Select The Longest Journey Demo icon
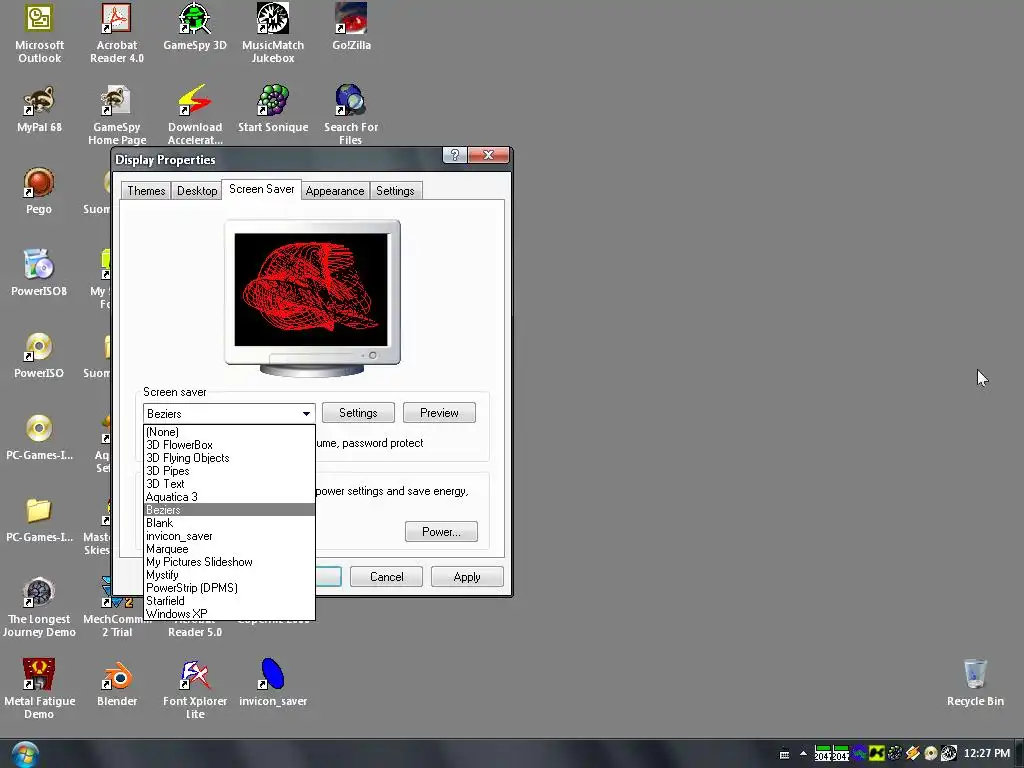Image resolution: width=1024 pixels, height=768 pixels. 39,608
